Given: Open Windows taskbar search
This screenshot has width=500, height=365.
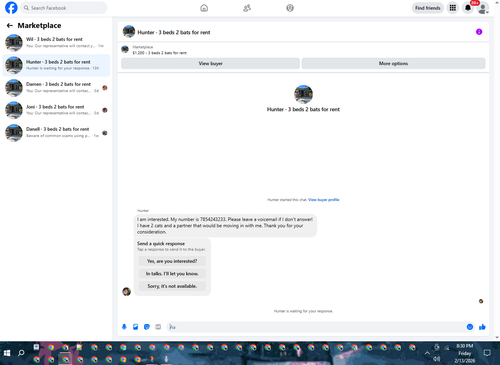Looking at the screenshot, I should pyautogui.click(x=21, y=353).
